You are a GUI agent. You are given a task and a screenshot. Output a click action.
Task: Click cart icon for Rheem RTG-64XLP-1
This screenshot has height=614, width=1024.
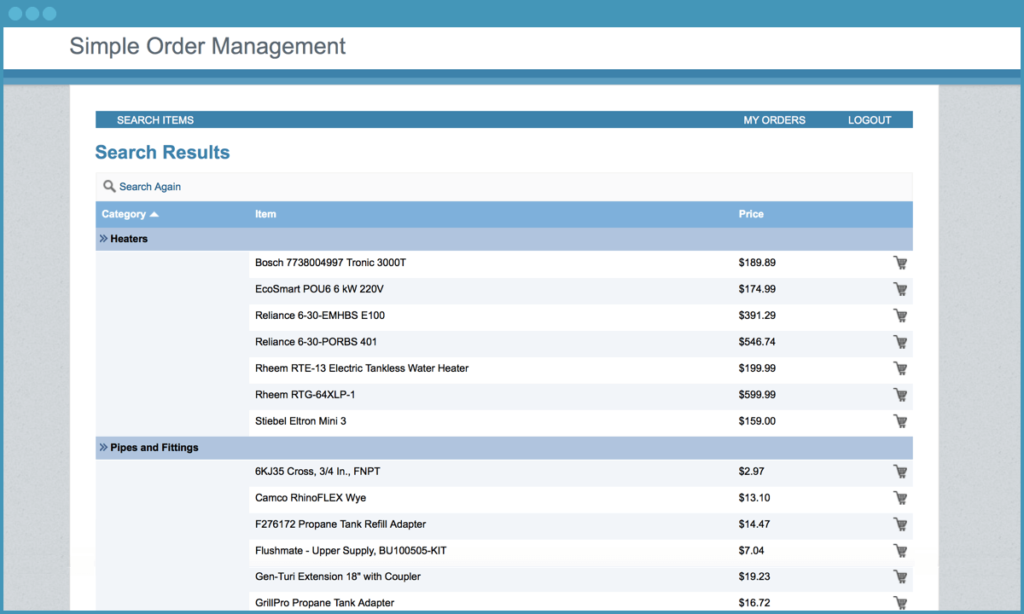[x=899, y=395]
